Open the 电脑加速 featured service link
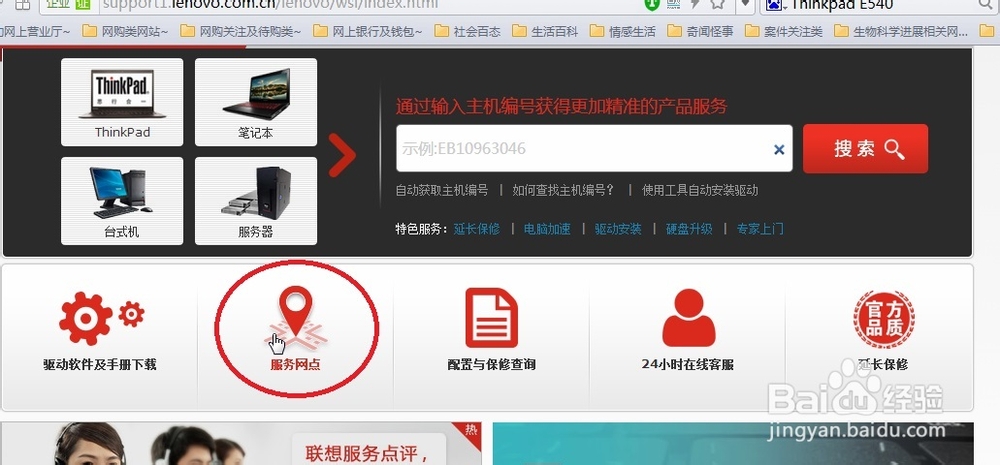The width and height of the screenshot is (1000, 465). pos(547,229)
